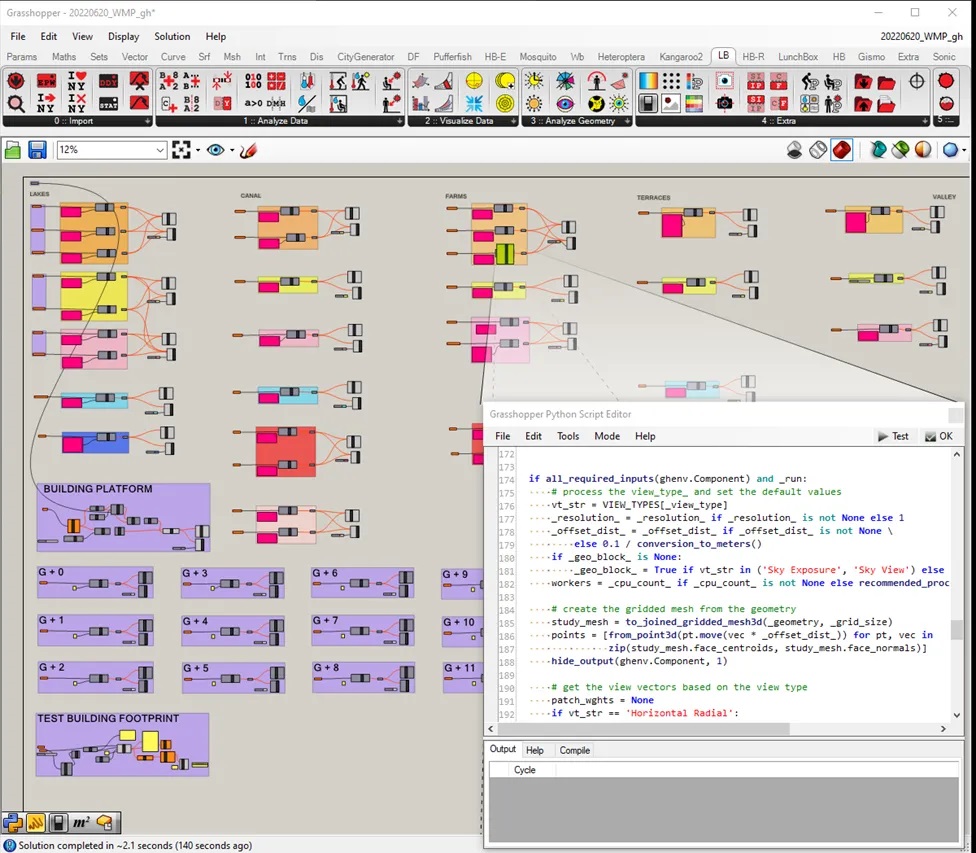This screenshot has height=853, width=976.
Task: Click the zoom extents icon
Action: [181, 150]
